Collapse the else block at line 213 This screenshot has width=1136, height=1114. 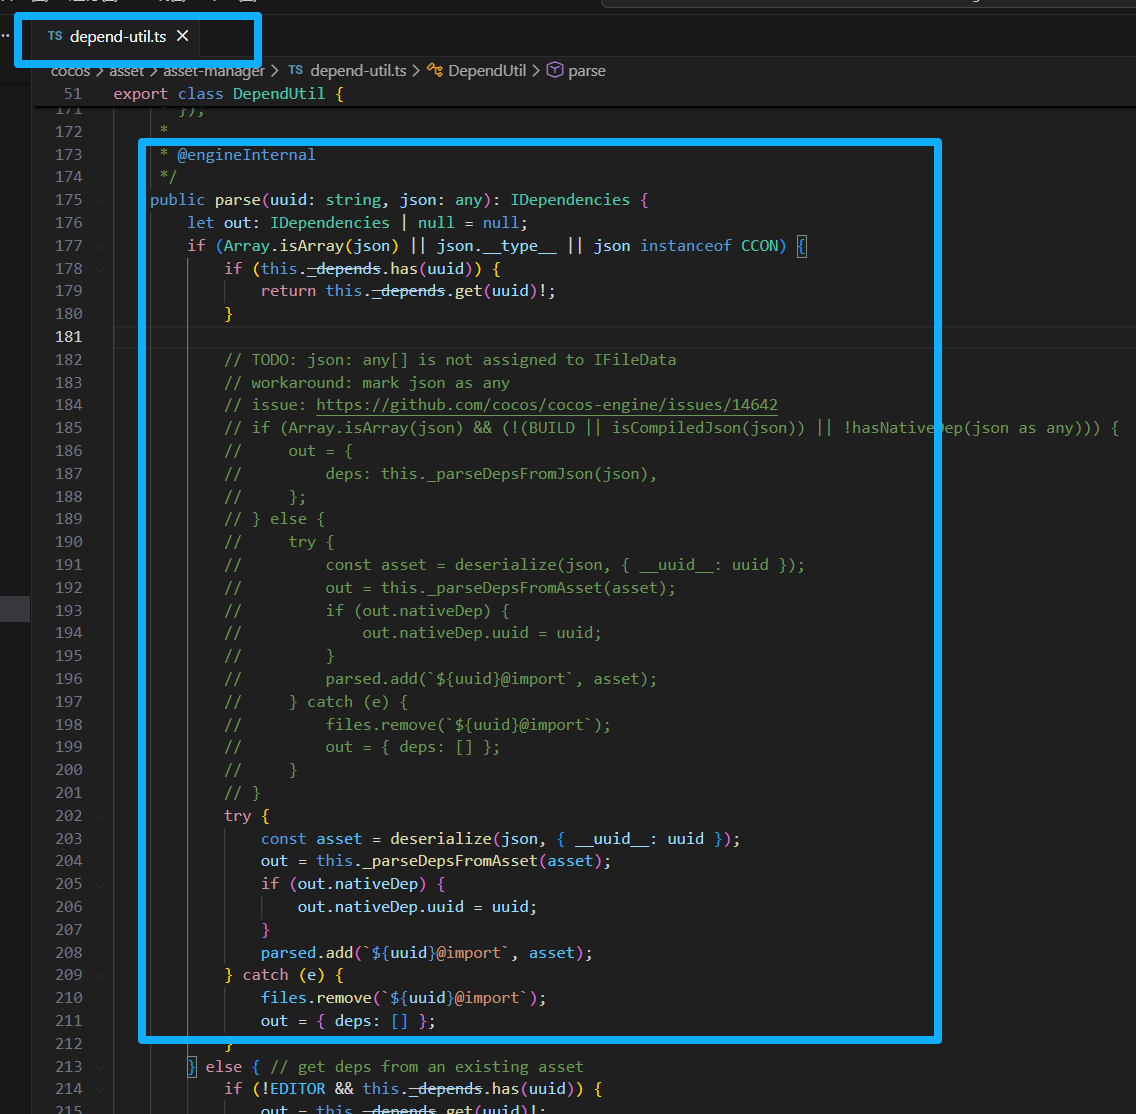pyautogui.click(x=100, y=1066)
